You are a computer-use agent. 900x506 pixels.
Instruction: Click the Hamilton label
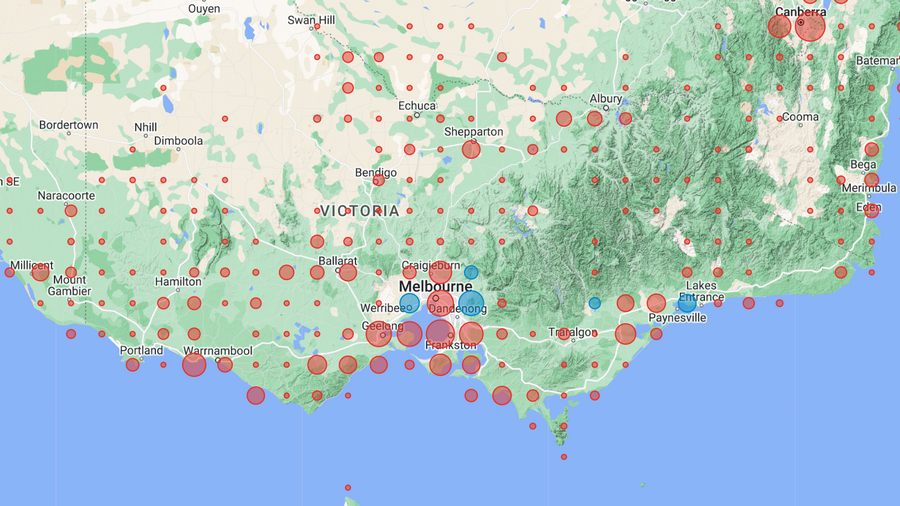[178, 282]
